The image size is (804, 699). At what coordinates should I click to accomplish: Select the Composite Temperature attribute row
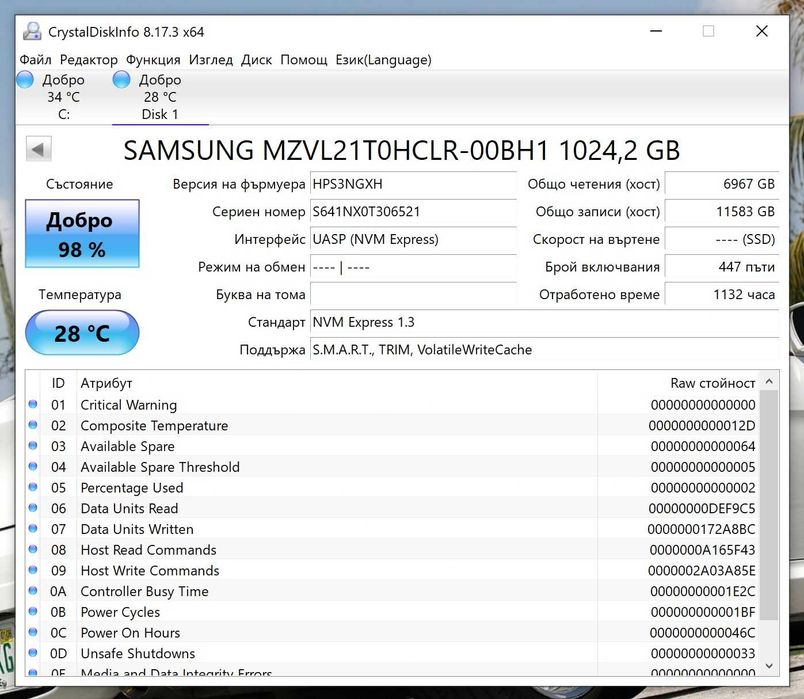pyautogui.click(x=392, y=425)
